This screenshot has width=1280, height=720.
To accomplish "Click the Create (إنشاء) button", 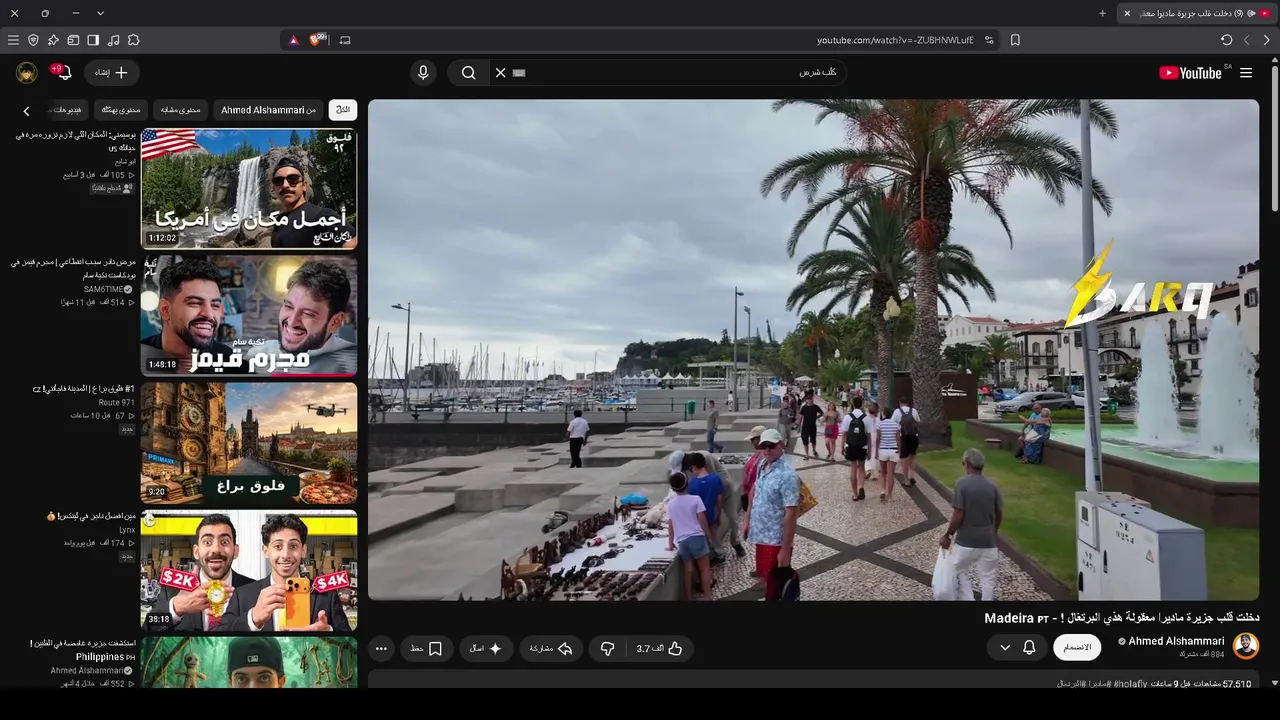I will 112,73.
